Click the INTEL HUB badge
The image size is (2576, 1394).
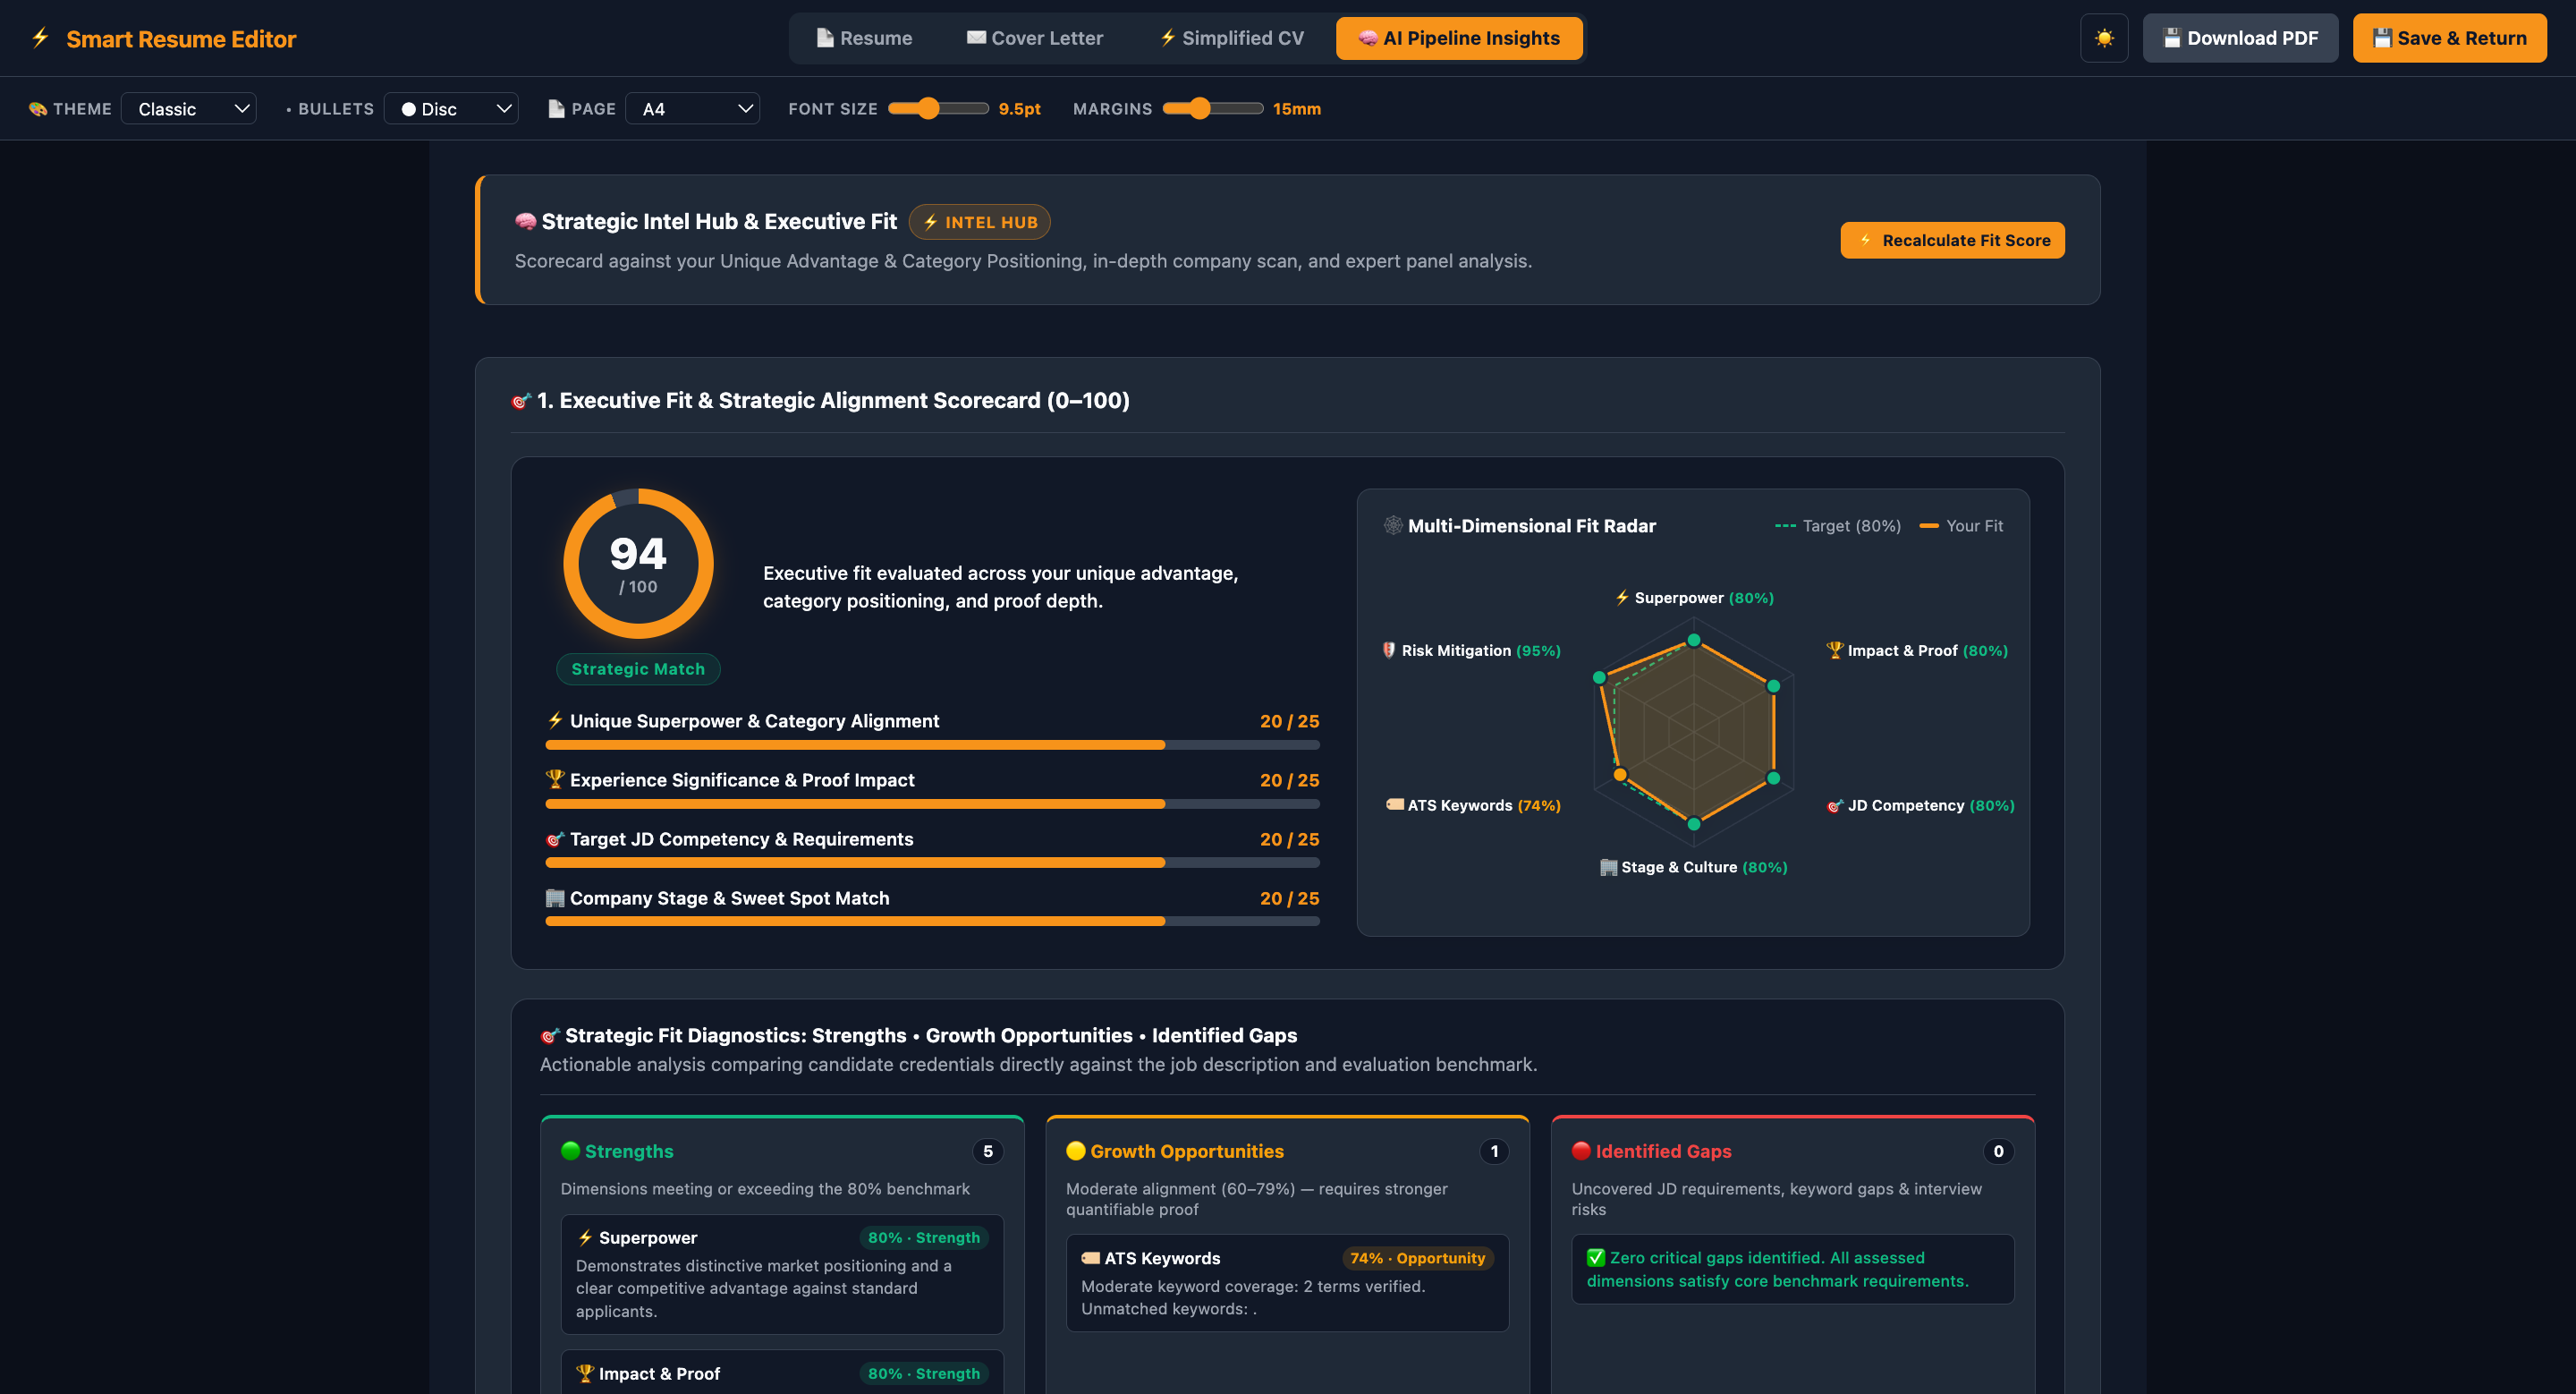(979, 222)
